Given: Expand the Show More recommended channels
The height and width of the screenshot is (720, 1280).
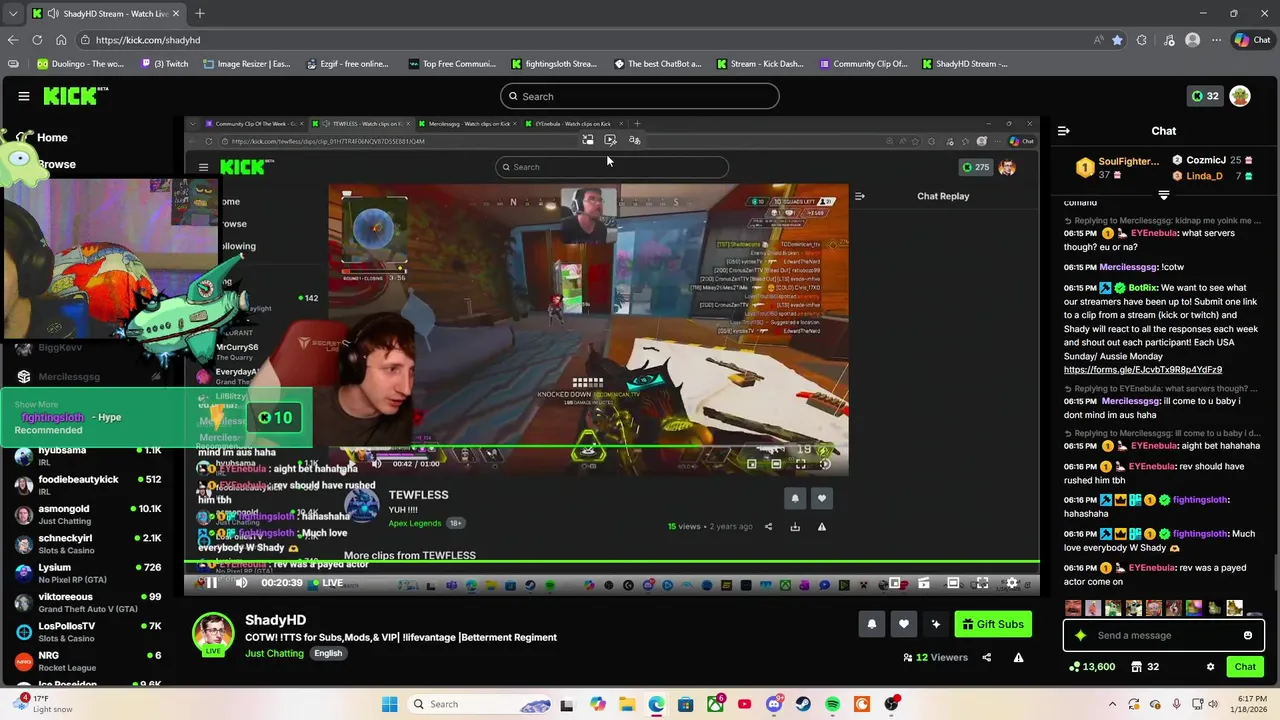Looking at the screenshot, I should (x=36, y=405).
